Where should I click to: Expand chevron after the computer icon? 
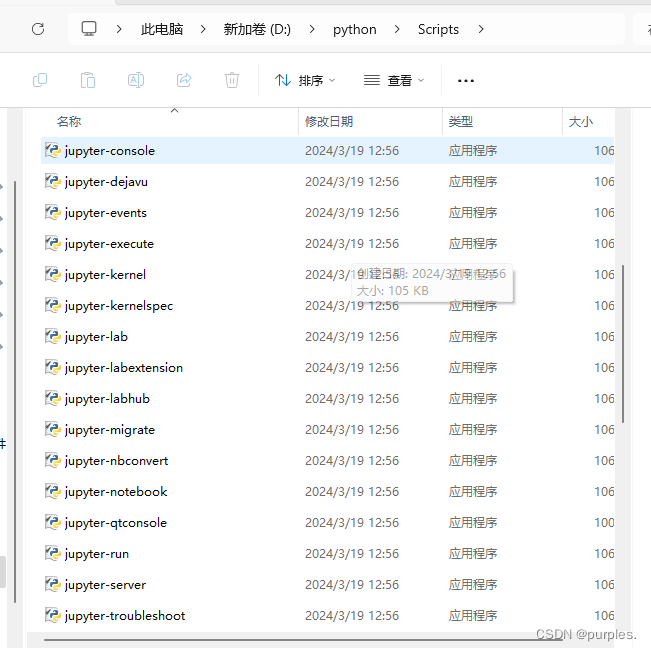tap(119, 29)
